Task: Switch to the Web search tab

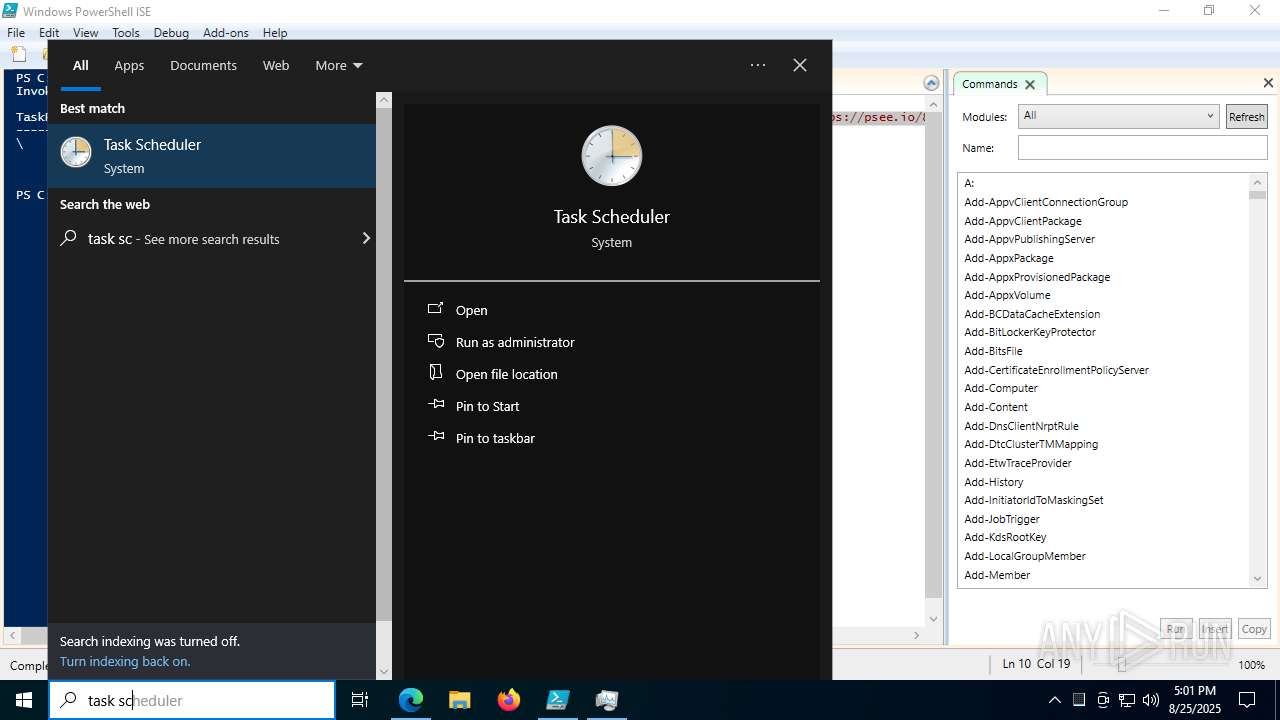Action: [276, 65]
